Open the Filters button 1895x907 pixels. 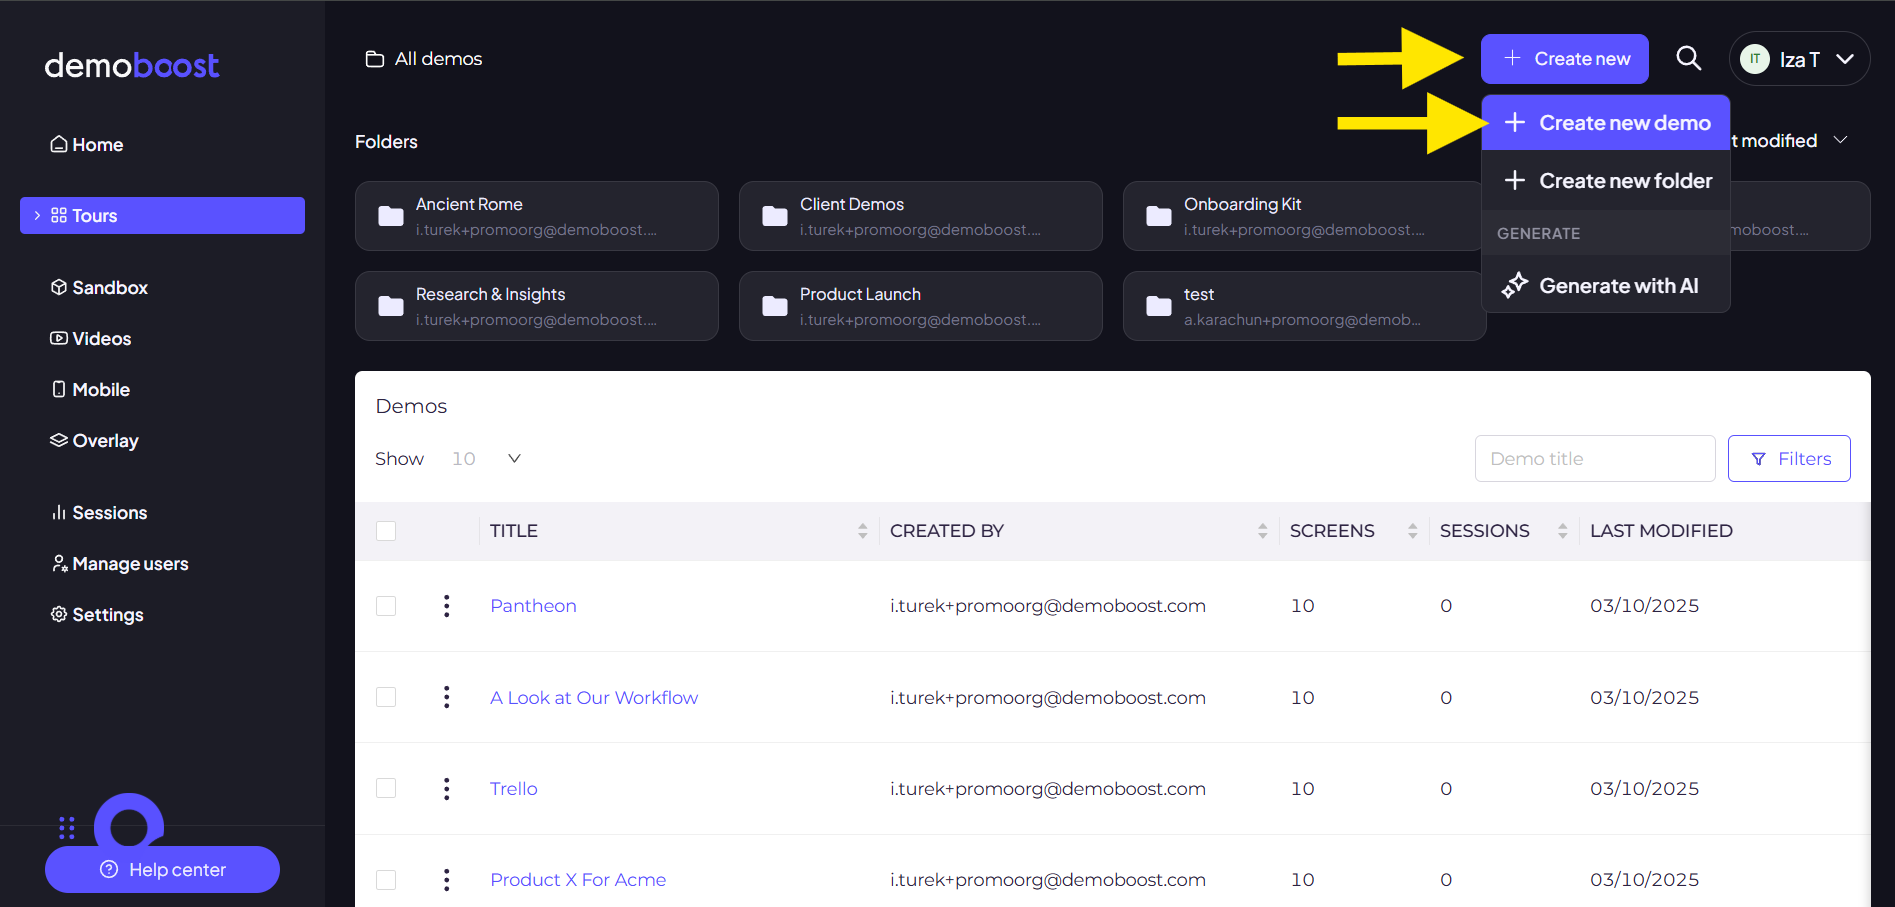coord(1789,459)
